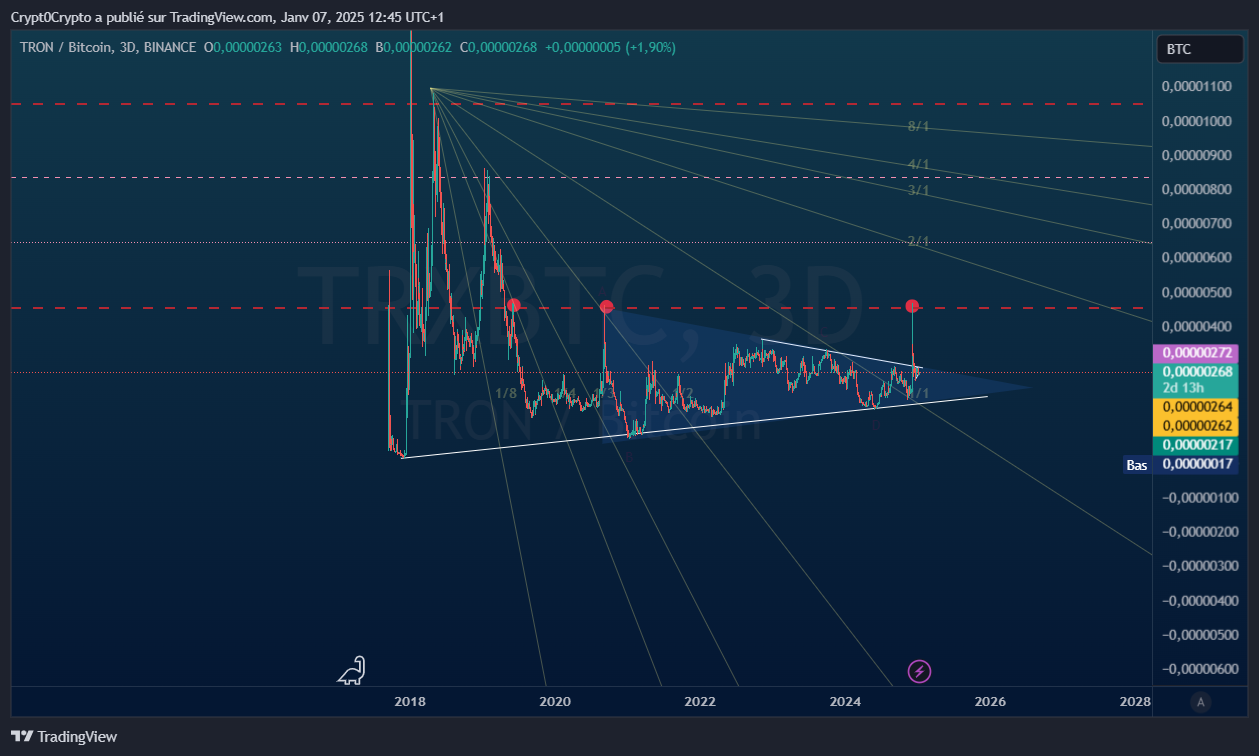This screenshot has width=1259, height=756.
Task: Click the 0,00001100 price axis label
Action: click(x=1197, y=87)
